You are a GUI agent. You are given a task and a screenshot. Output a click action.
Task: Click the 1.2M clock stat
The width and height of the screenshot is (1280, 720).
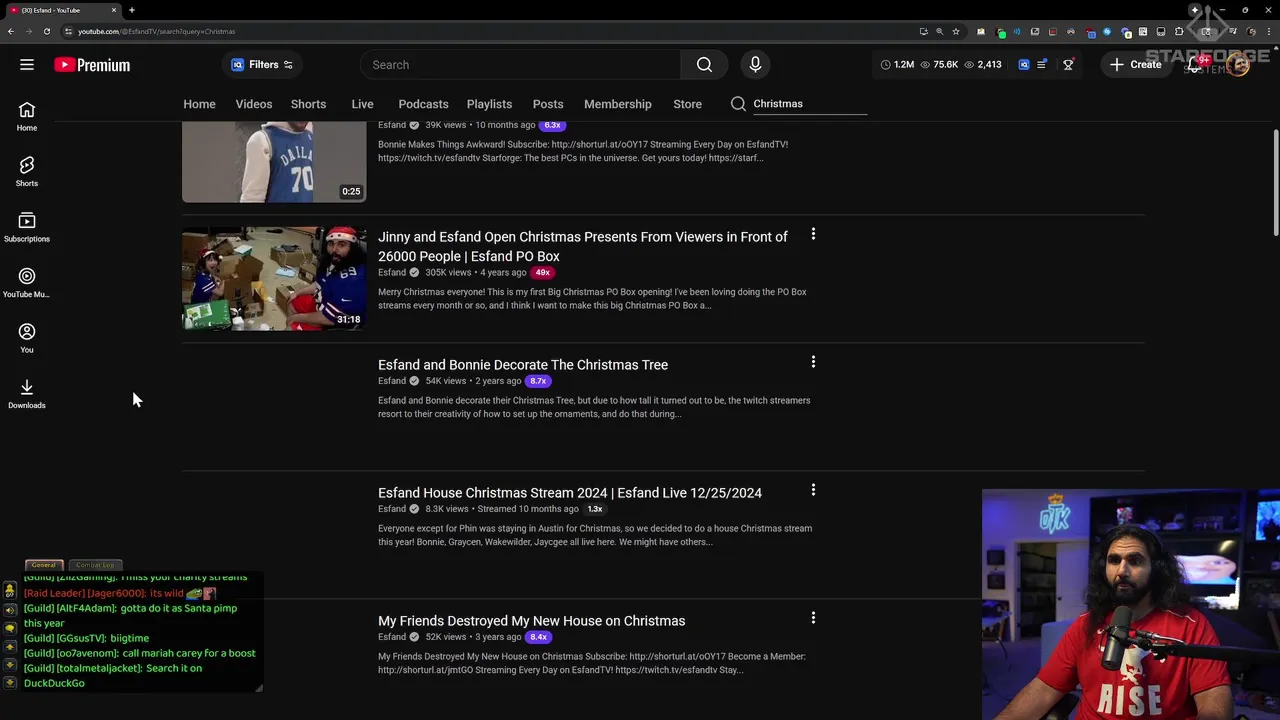(x=897, y=65)
